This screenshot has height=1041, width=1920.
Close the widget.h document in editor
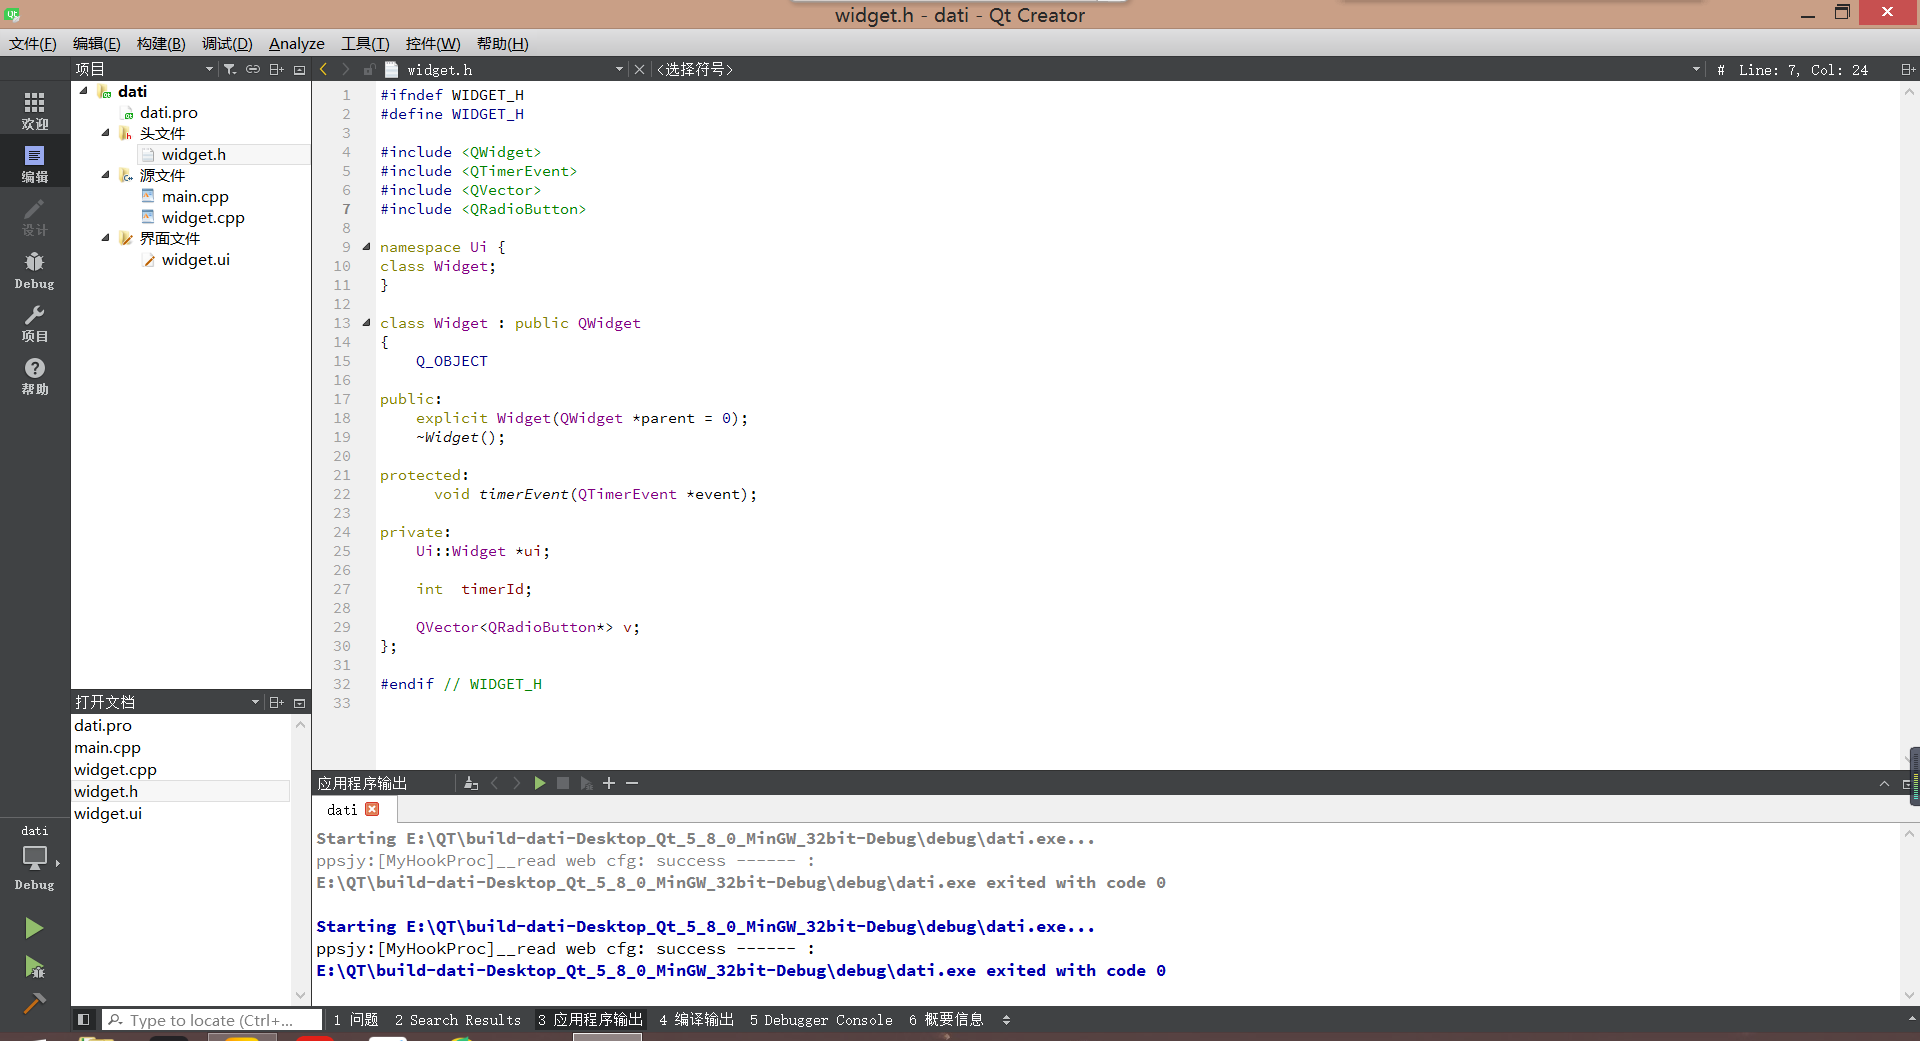coord(639,69)
